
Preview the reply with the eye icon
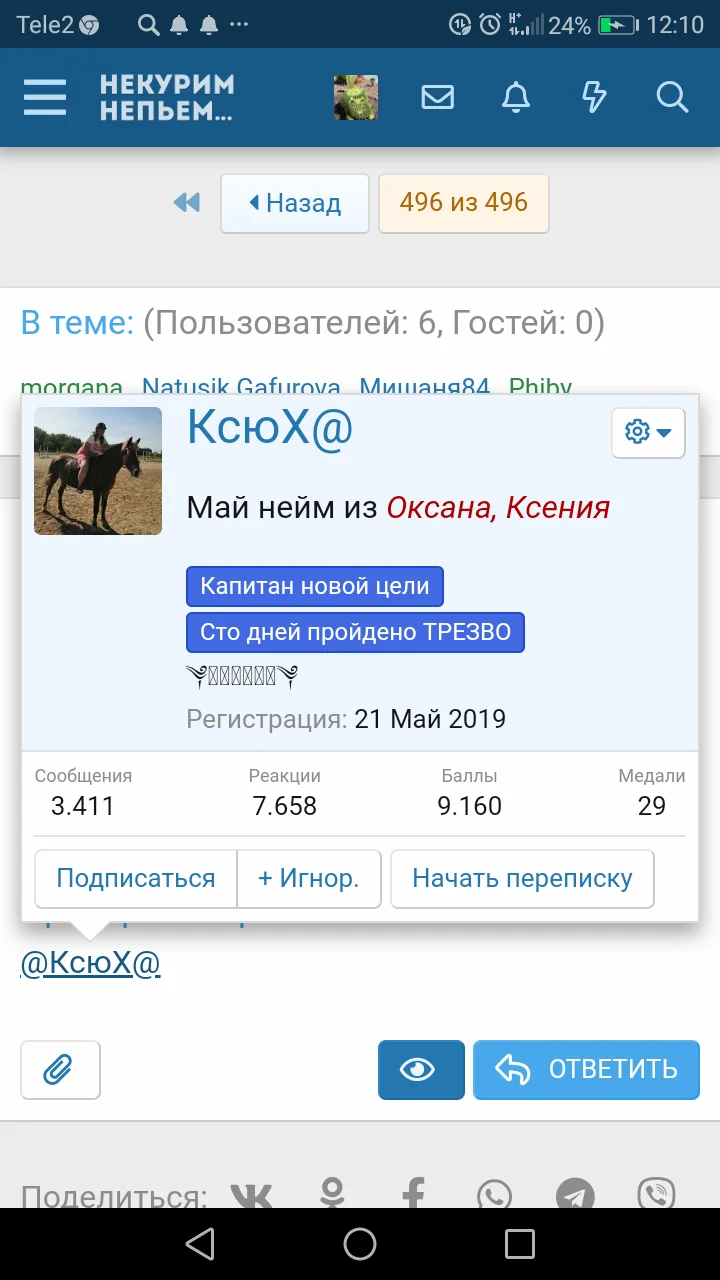[x=420, y=1069]
